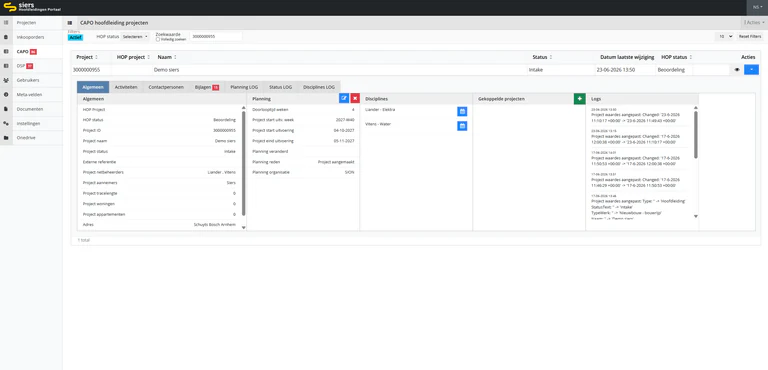
Task: Click the Documenten file icon
Action: point(6,109)
